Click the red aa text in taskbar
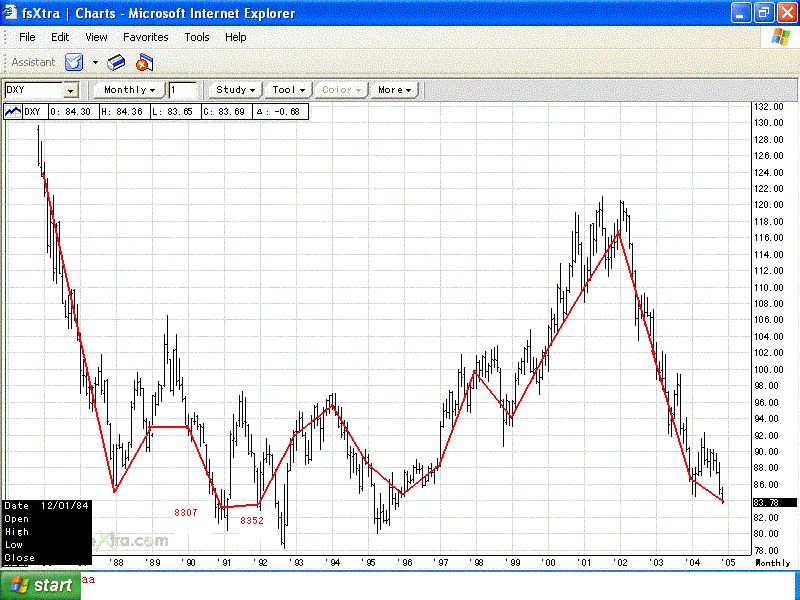 tap(88, 580)
